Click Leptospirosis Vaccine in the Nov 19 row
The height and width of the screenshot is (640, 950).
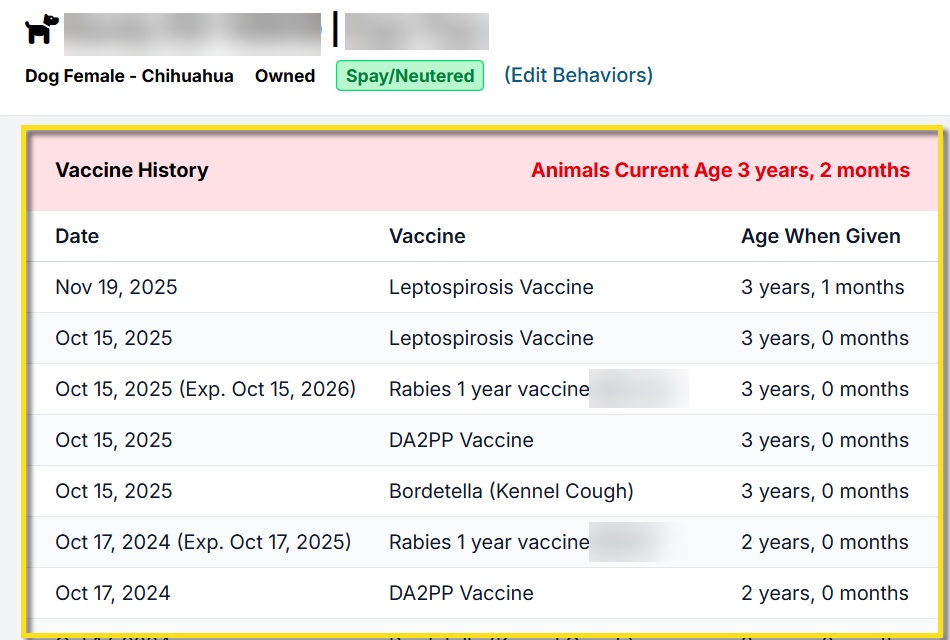pyautogui.click(x=491, y=287)
